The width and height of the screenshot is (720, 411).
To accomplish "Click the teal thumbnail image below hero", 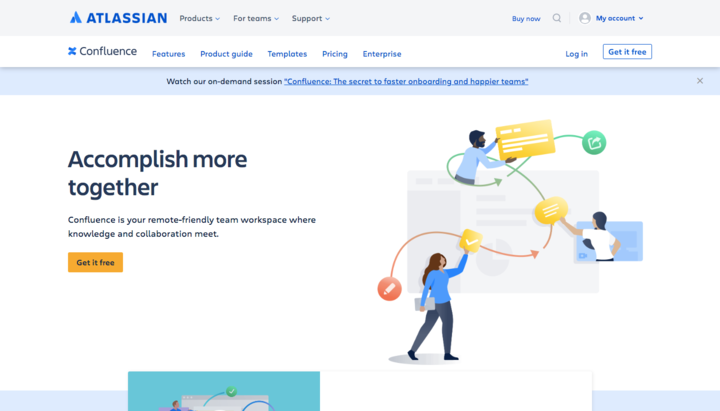I will click(224, 391).
